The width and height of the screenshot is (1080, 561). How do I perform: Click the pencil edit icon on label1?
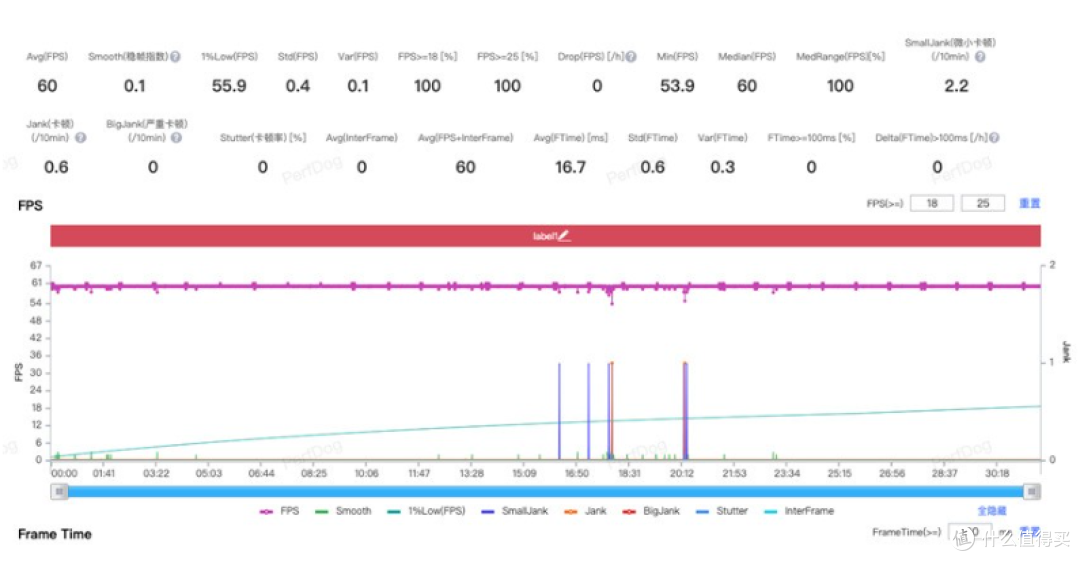click(x=564, y=236)
